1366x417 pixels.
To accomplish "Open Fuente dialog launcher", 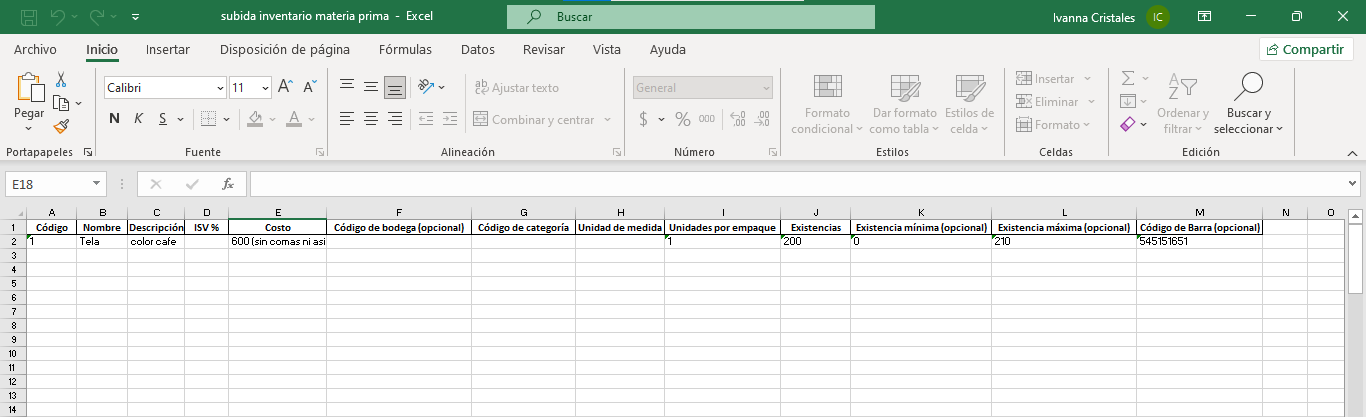I will point(320,152).
